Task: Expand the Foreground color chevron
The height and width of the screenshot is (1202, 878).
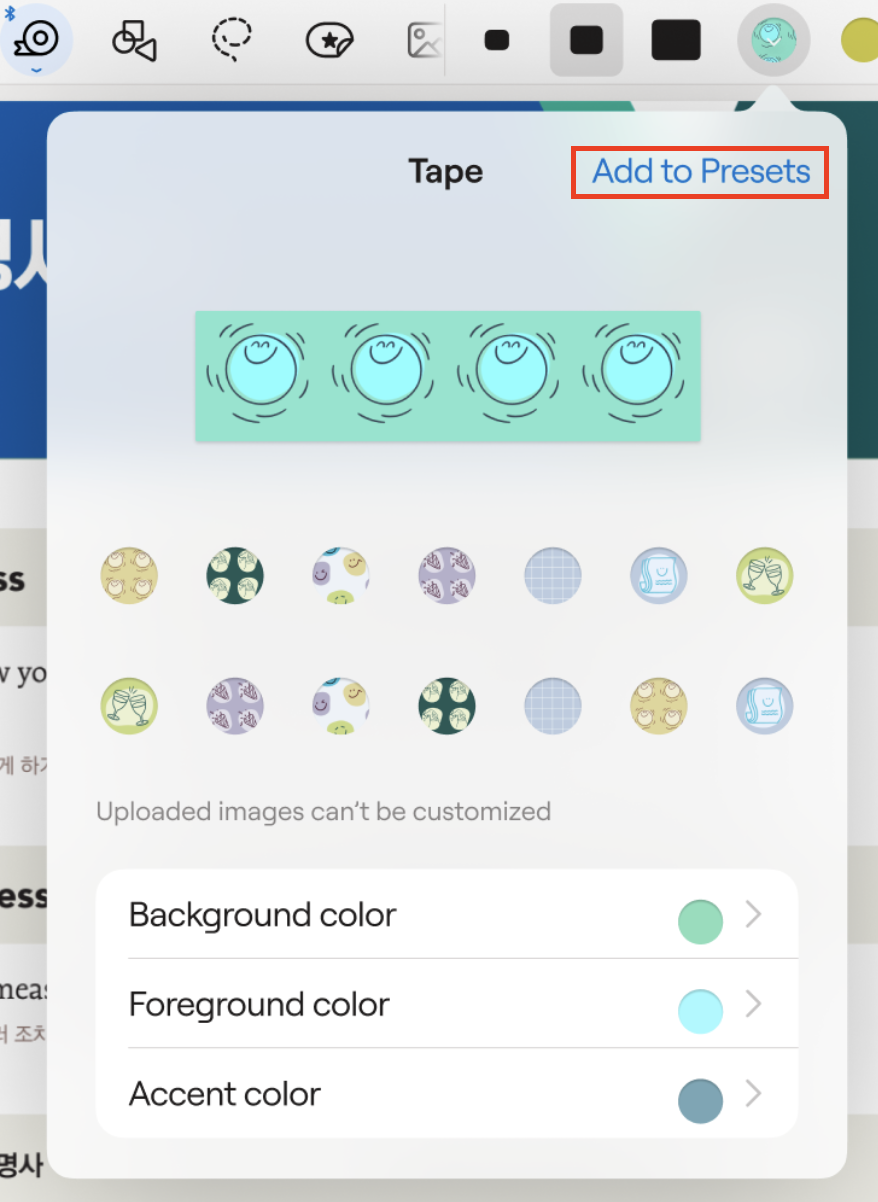Action: point(754,1004)
